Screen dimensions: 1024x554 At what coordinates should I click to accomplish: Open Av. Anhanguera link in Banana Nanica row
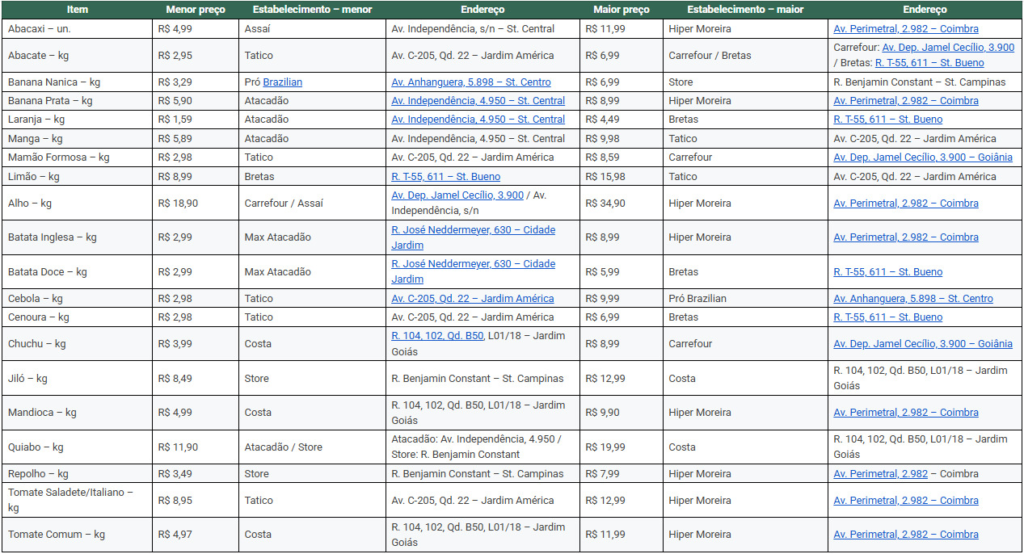coord(471,82)
